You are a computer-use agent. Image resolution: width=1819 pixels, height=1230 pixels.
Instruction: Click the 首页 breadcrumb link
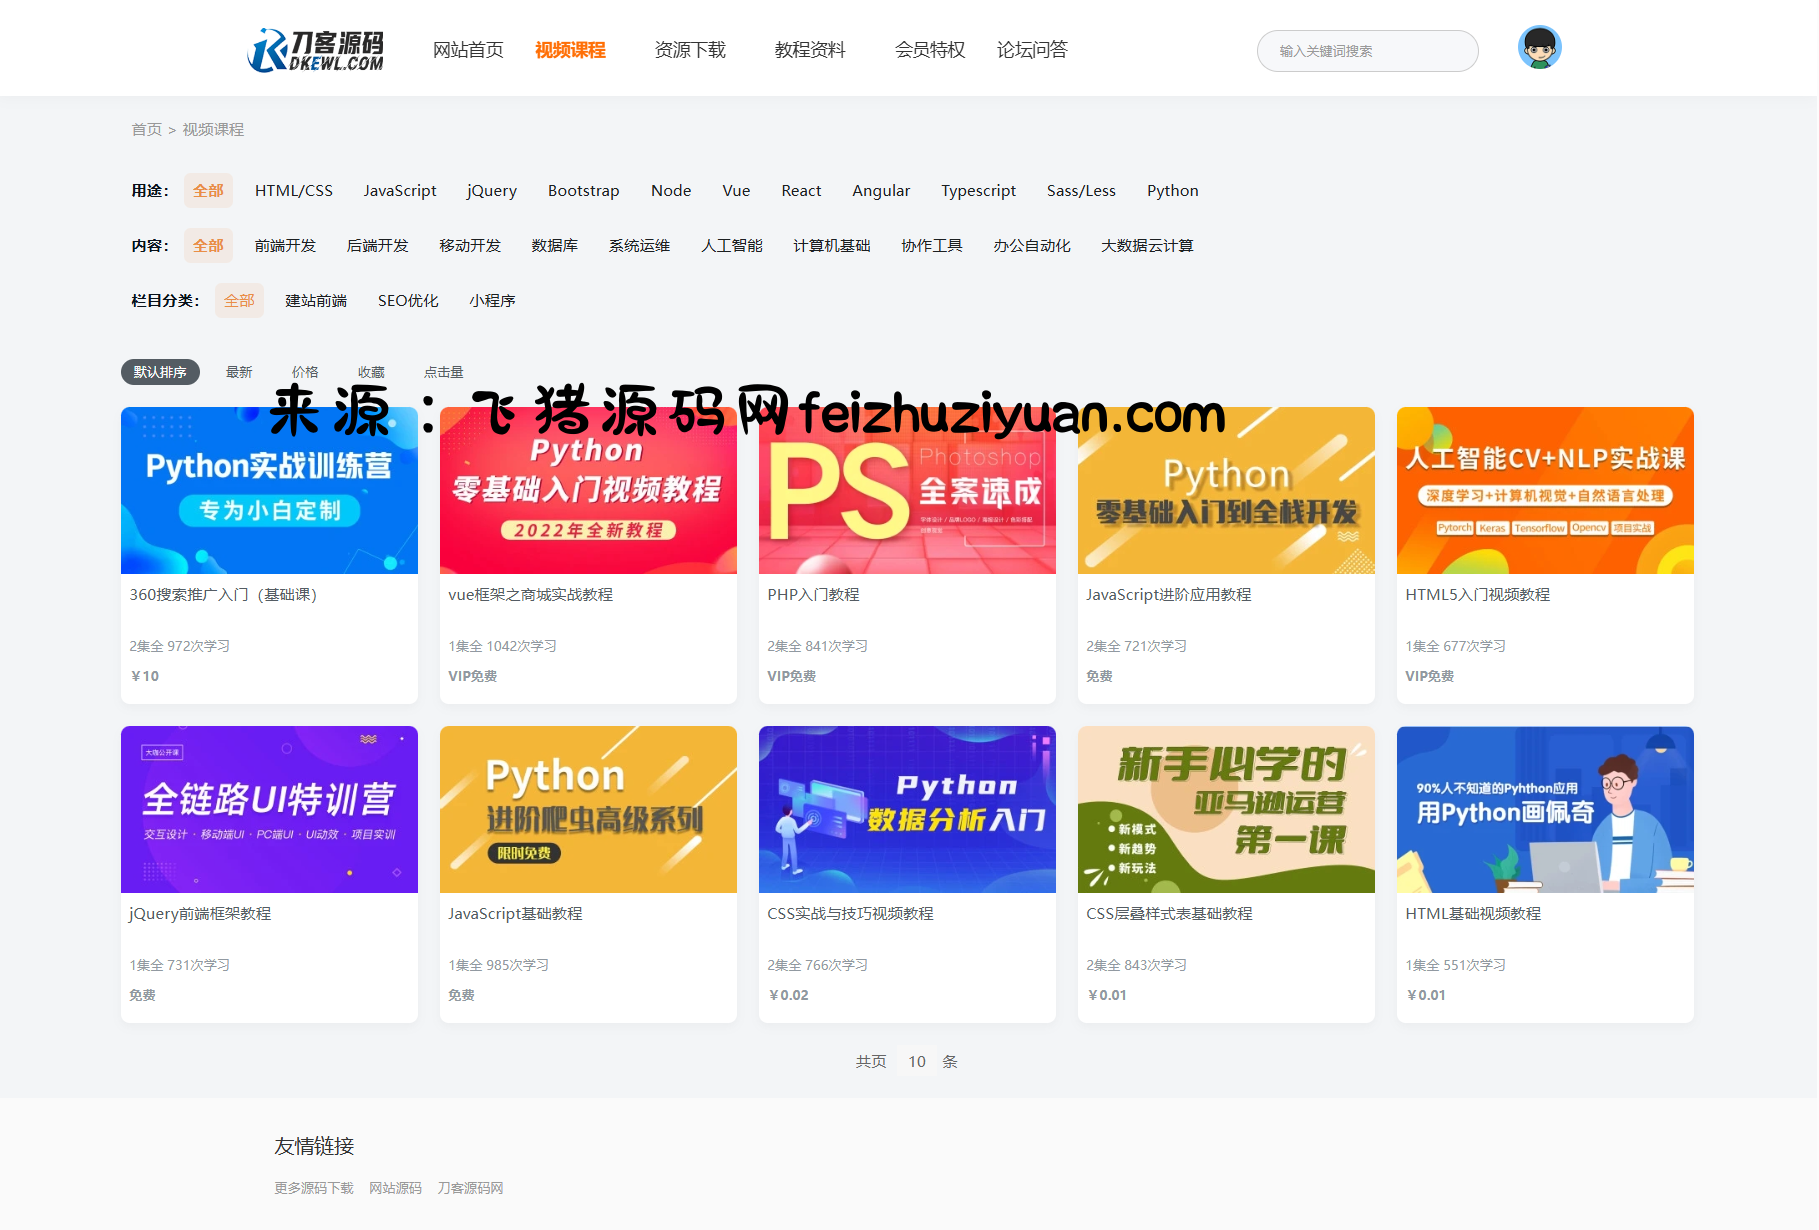(x=146, y=130)
